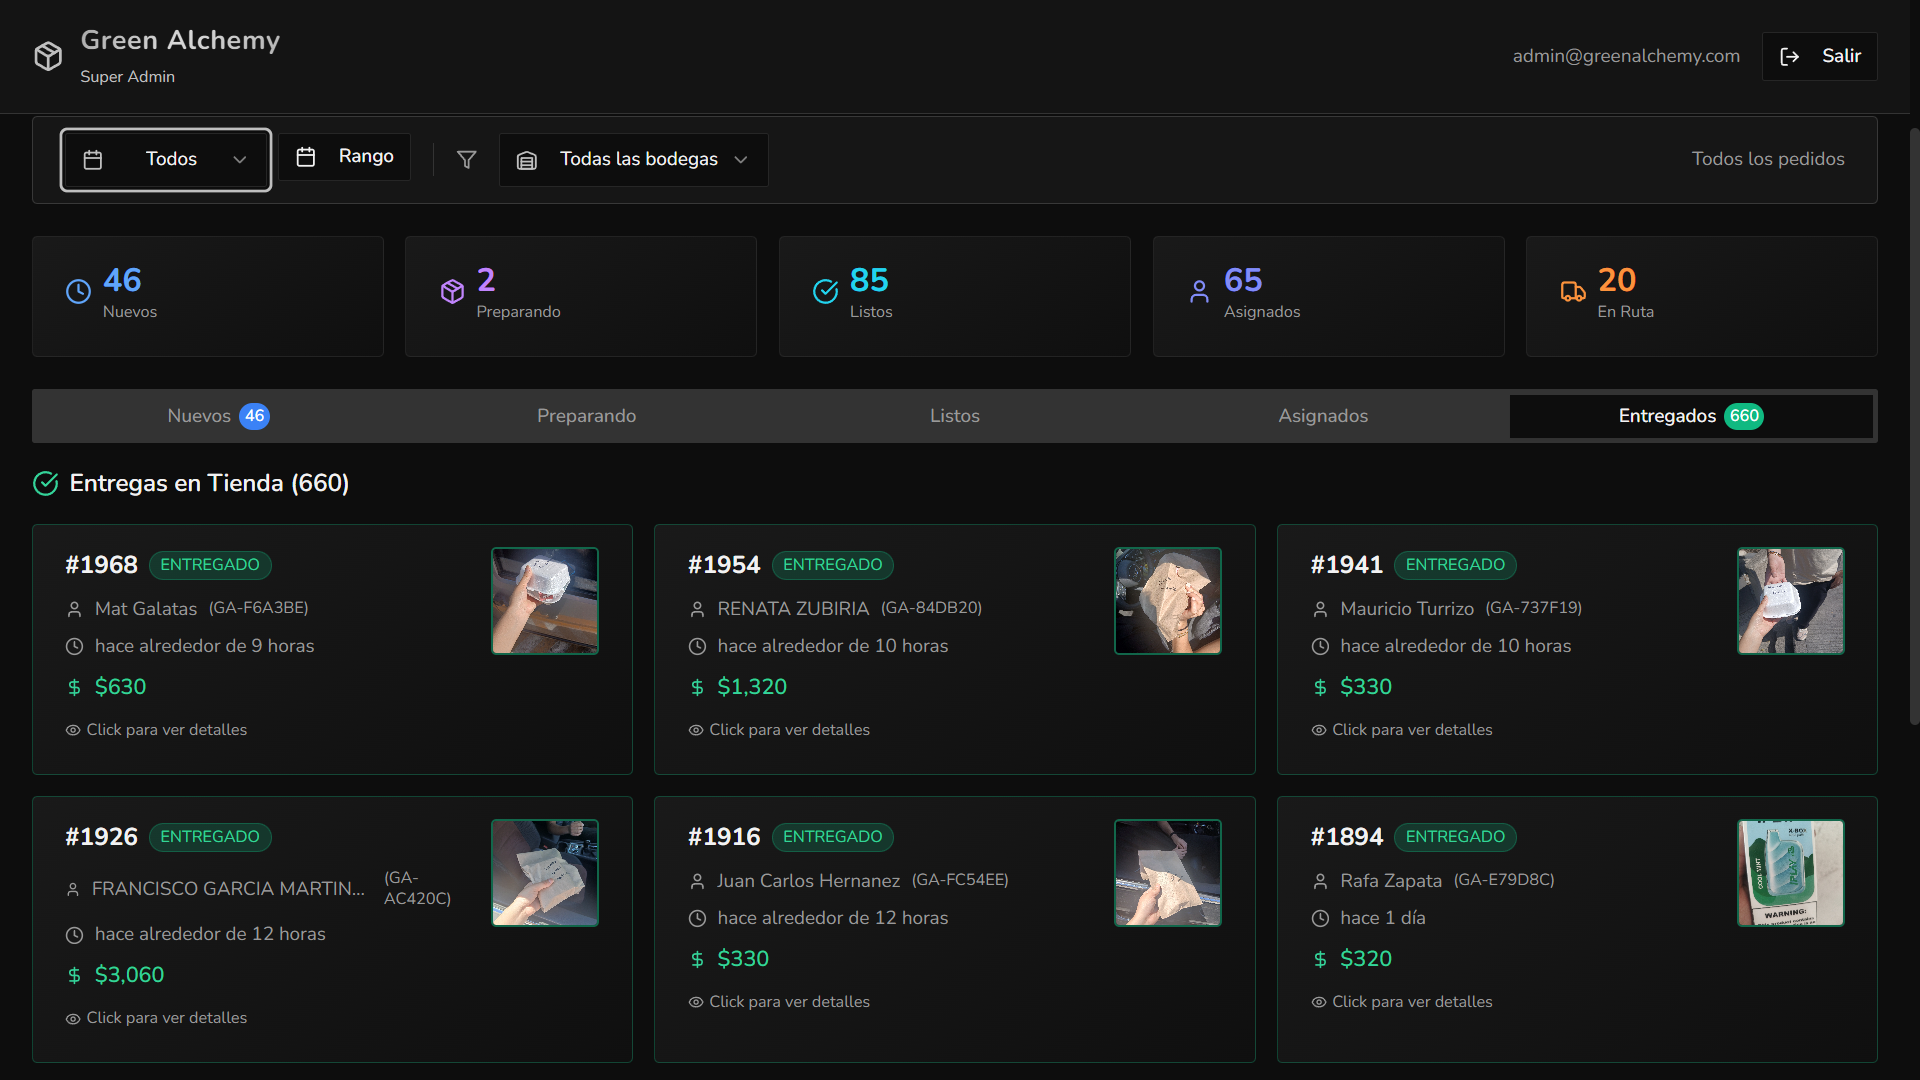Click the check-circle icon beside Entregas en Tienda
The width and height of the screenshot is (1920, 1080).
click(46, 484)
